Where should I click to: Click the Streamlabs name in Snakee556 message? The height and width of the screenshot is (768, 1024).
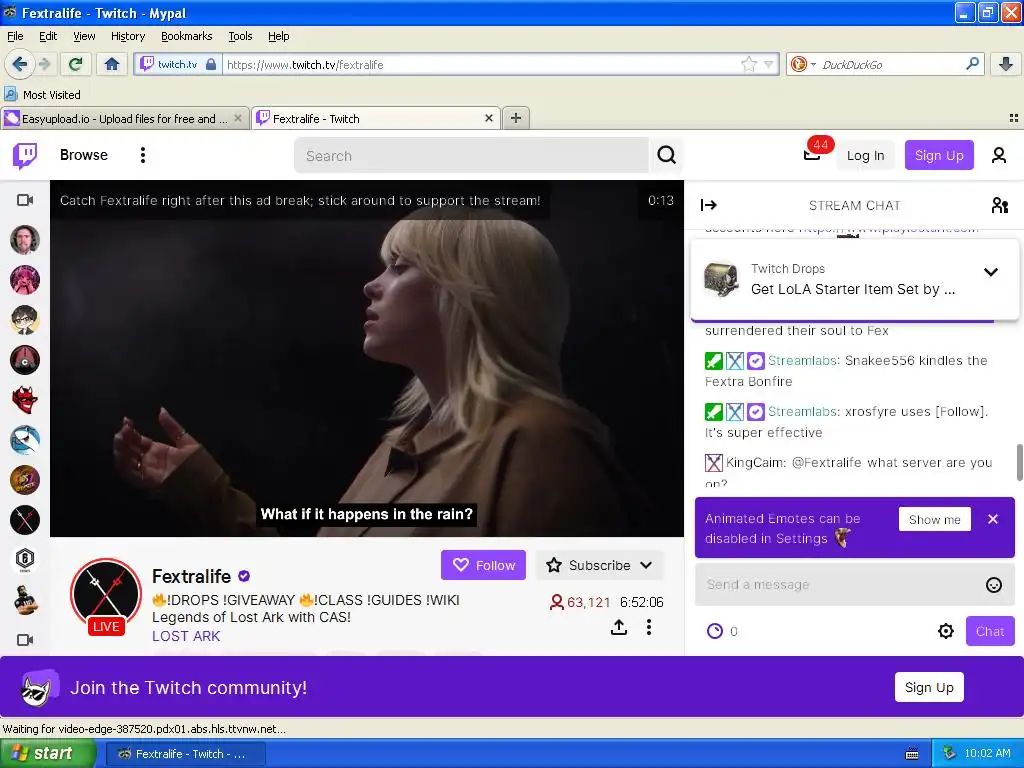tap(803, 360)
